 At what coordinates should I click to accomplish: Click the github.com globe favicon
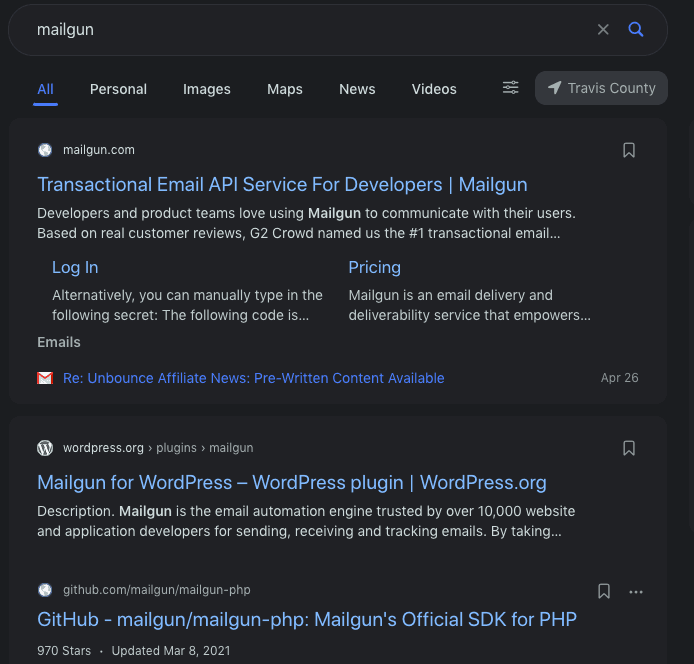(45, 590)
